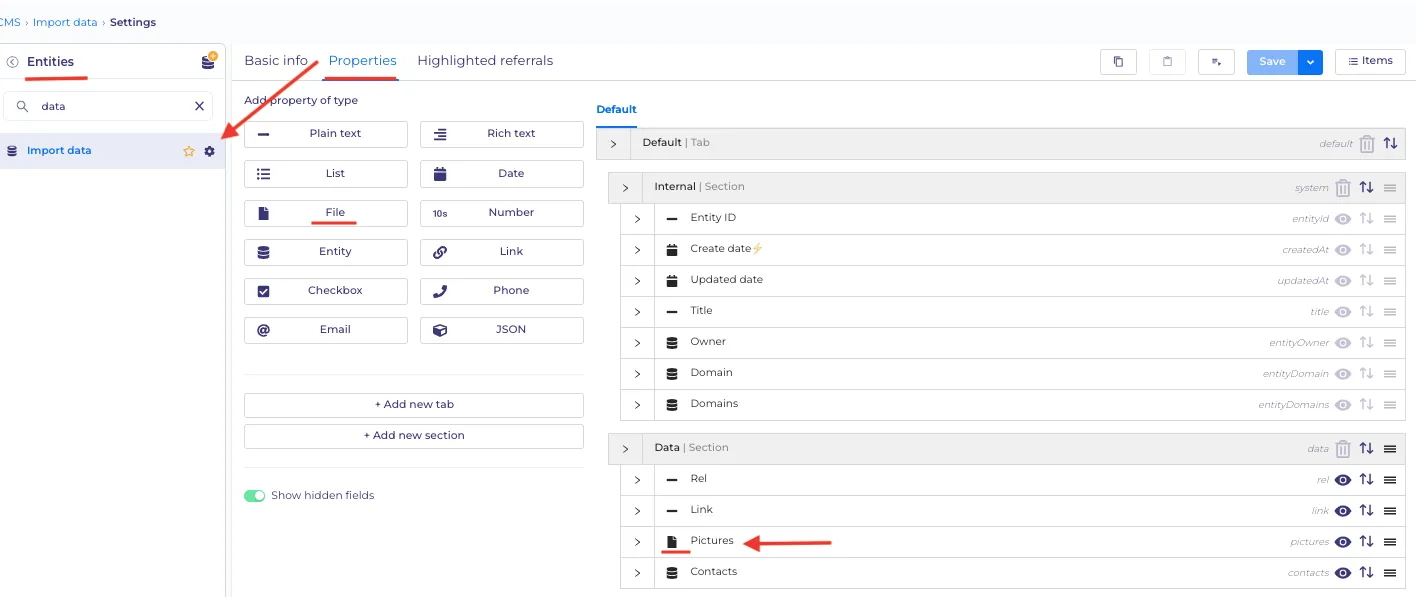Viewport: 1416px width, 597px height.
Task: Reorder the Default tab with arrows icon
Action: [1390, 144]
